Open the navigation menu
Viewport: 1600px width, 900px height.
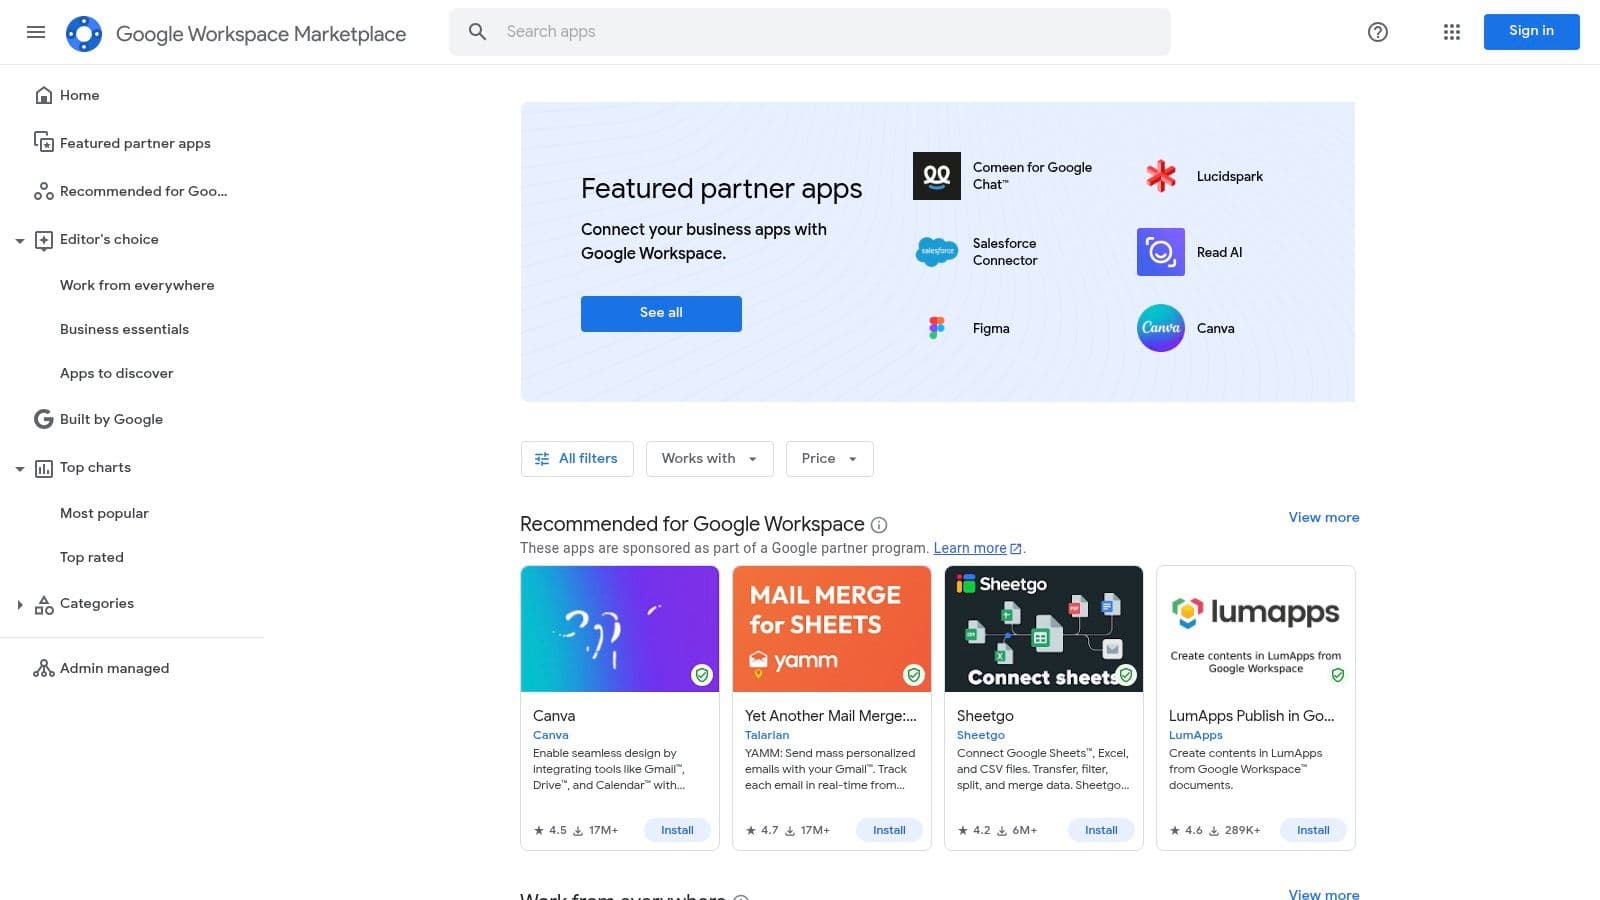(x=36, y=32)
